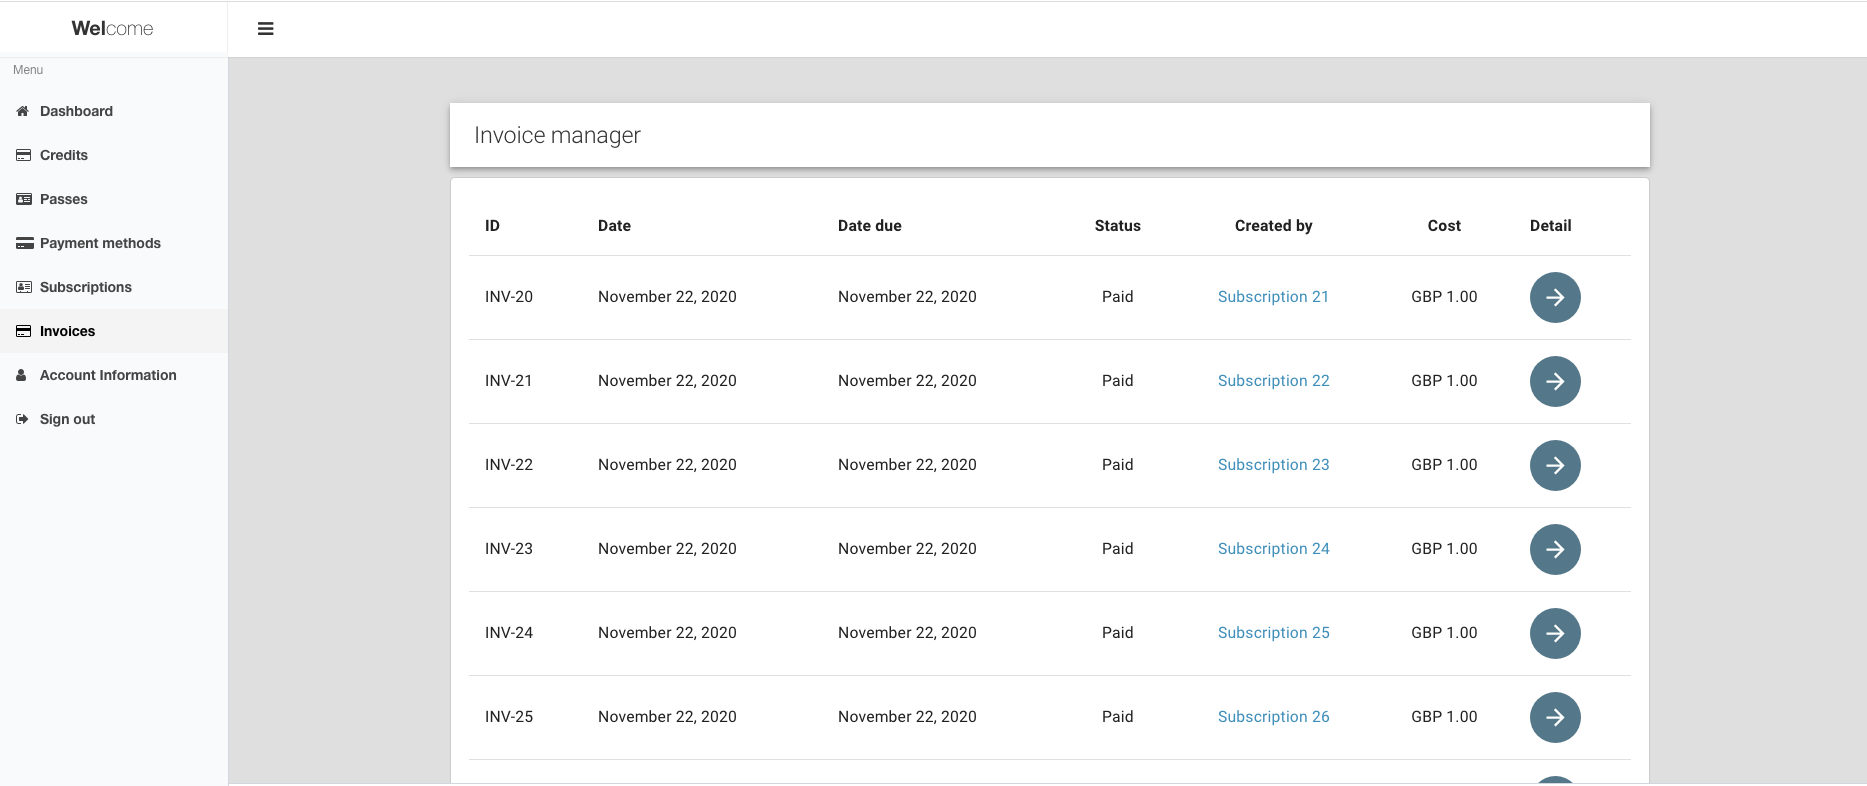The width and height of the screenshot is (1867, 786).
Task: Open detail arrow for INV-22
Action: (x=1555, y=465)
